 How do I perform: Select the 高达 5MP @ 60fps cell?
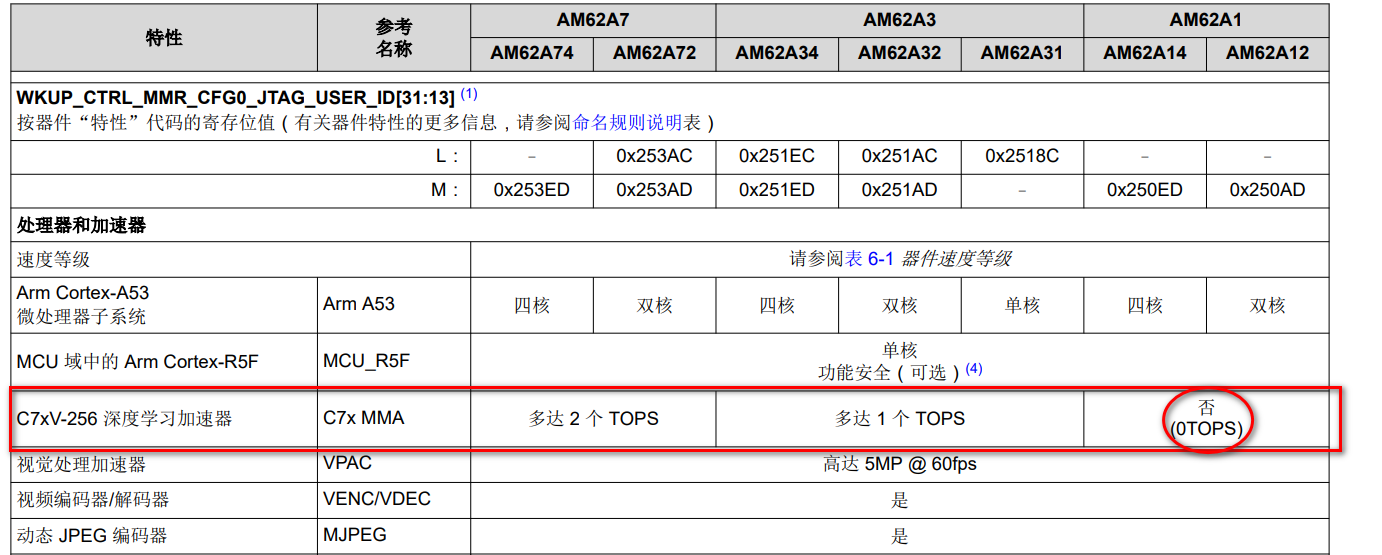click(900, 464)
